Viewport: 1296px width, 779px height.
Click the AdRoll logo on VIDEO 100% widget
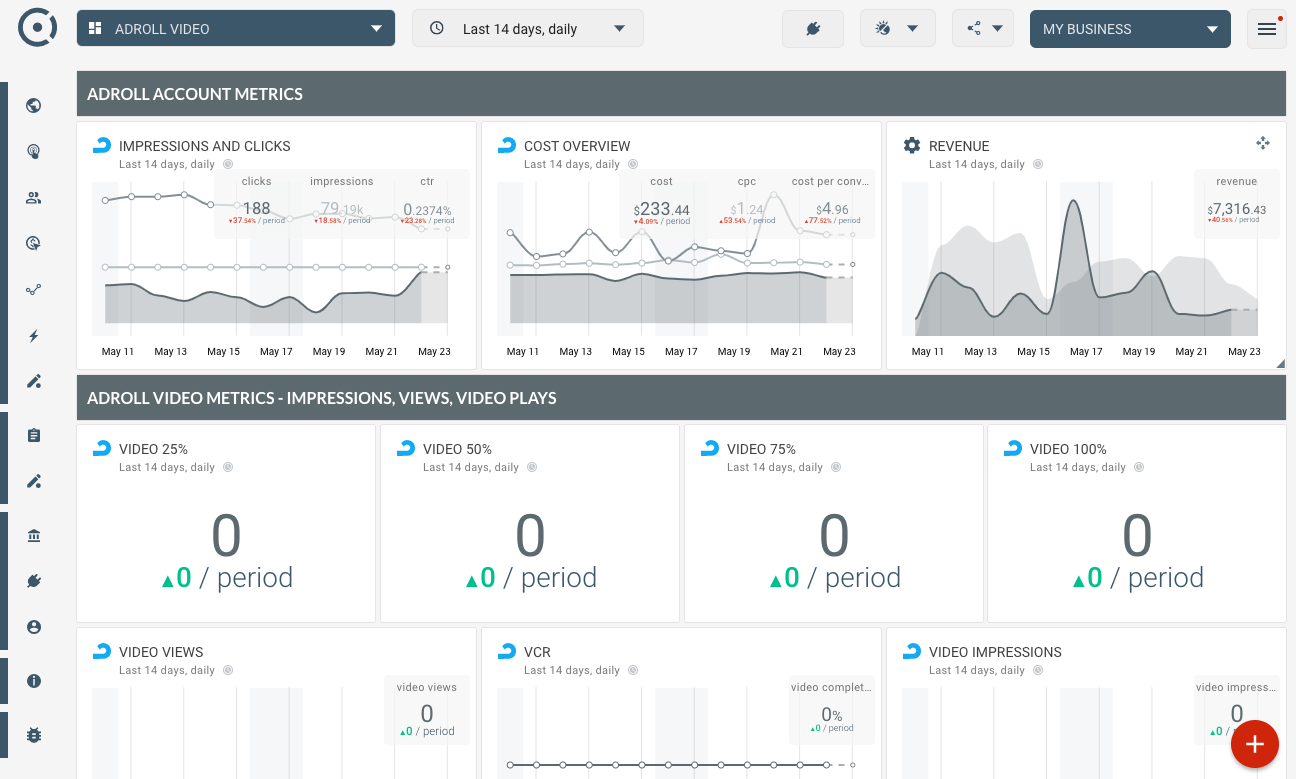pos(1013,448)
